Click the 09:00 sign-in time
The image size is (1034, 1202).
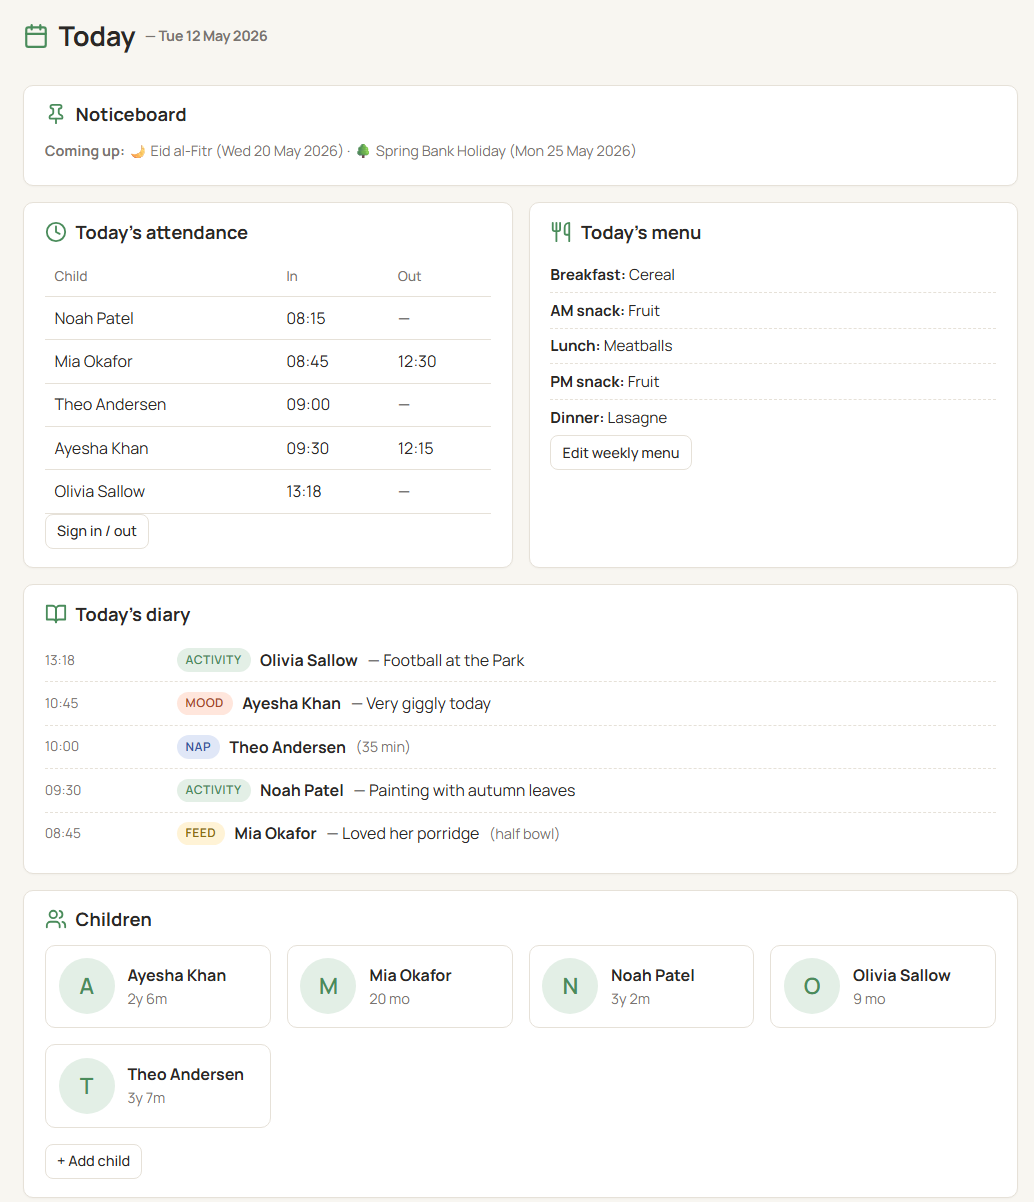click(x=308, y=404)
